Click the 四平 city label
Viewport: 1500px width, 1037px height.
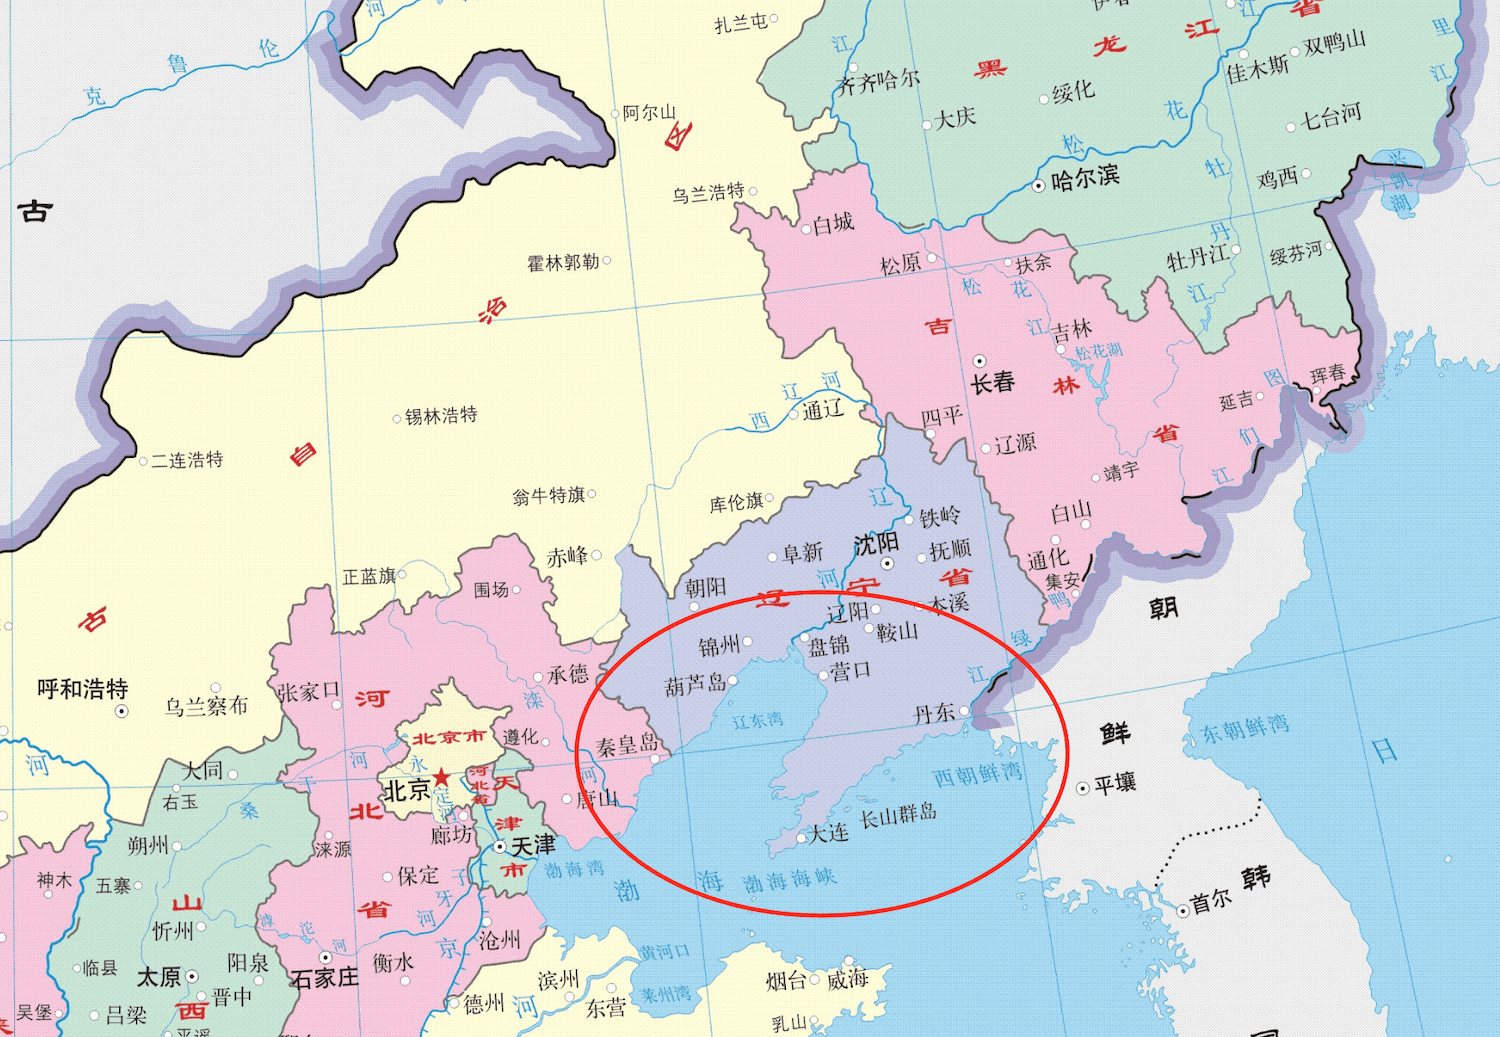pyautogui.click(x=942, y=416)
